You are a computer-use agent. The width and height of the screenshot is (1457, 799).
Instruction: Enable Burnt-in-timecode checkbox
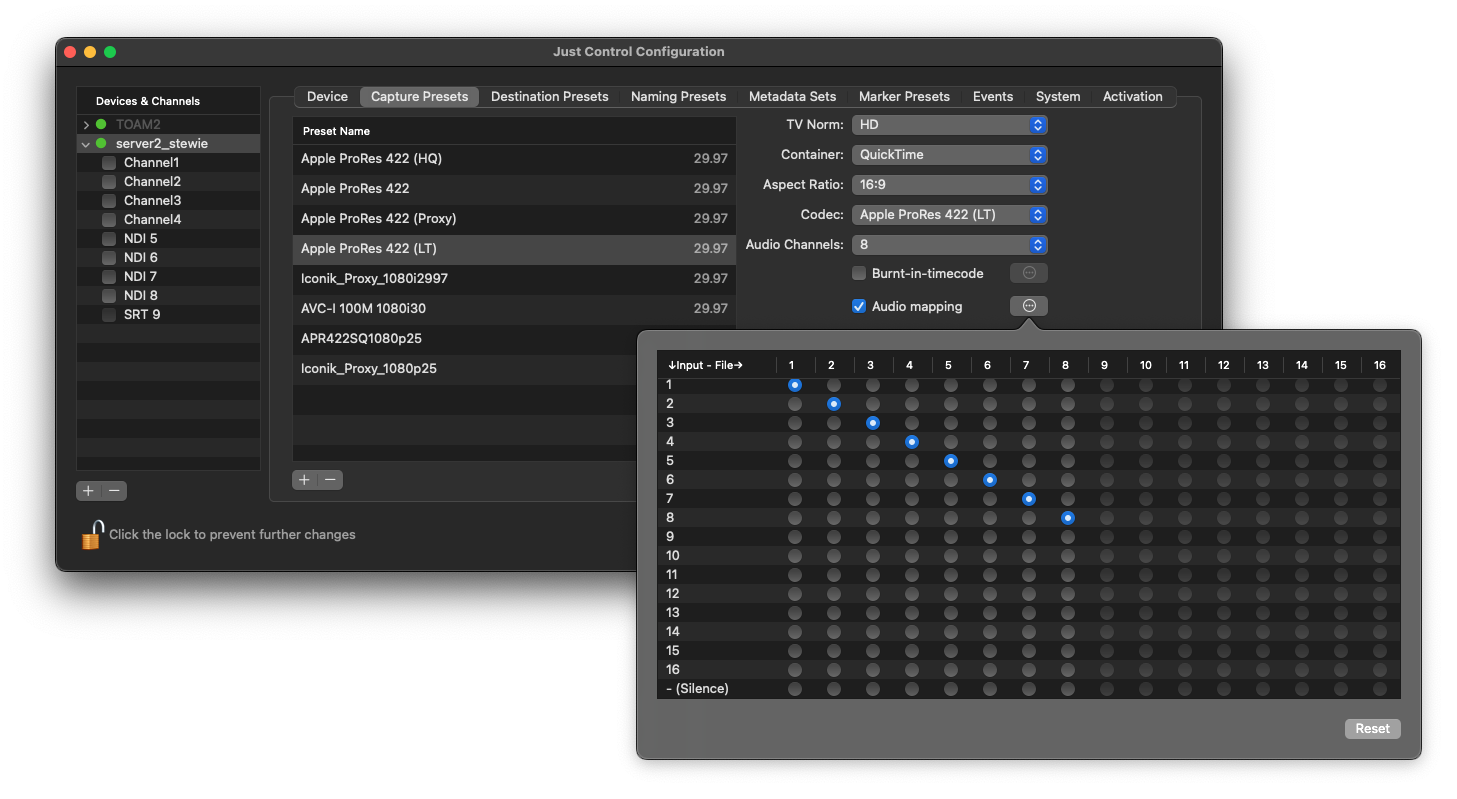click(x=858, y=273)
